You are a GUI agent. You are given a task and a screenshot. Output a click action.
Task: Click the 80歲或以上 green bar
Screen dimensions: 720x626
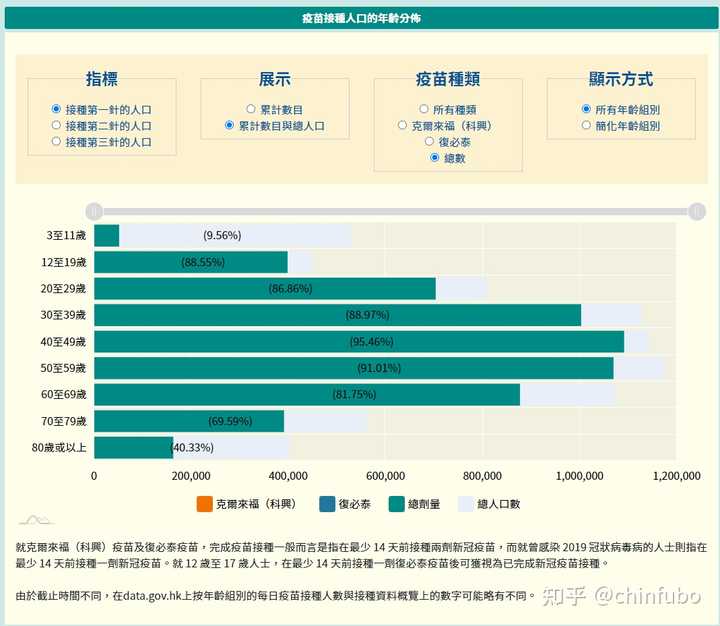point(132,446)
